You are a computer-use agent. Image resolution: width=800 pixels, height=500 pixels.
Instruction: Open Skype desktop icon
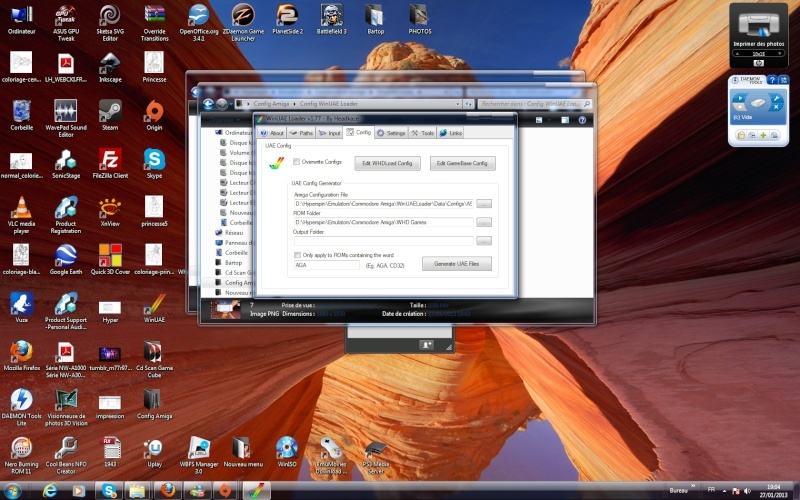pos(154,163)
